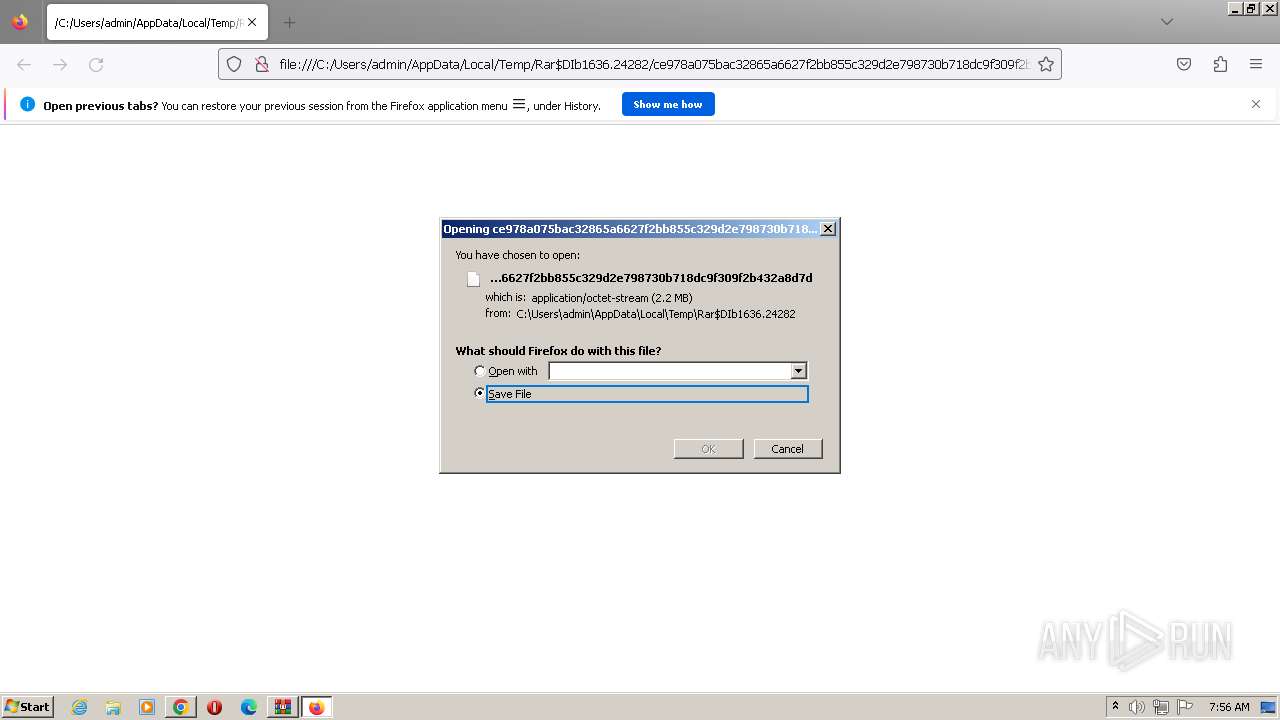Screen dimensions: 1280x720
Task: Close the Opening file dialog
Action: click(827, 229)
